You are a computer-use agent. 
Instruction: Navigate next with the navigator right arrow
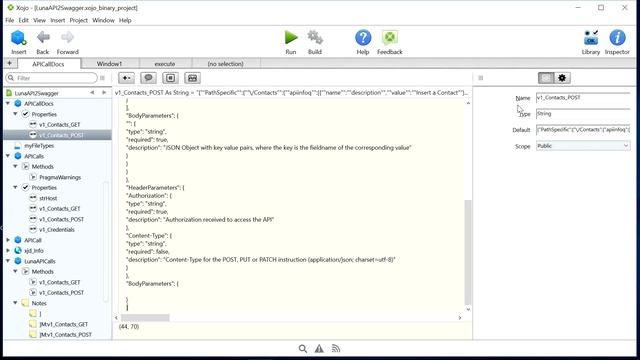click(104, 93)
